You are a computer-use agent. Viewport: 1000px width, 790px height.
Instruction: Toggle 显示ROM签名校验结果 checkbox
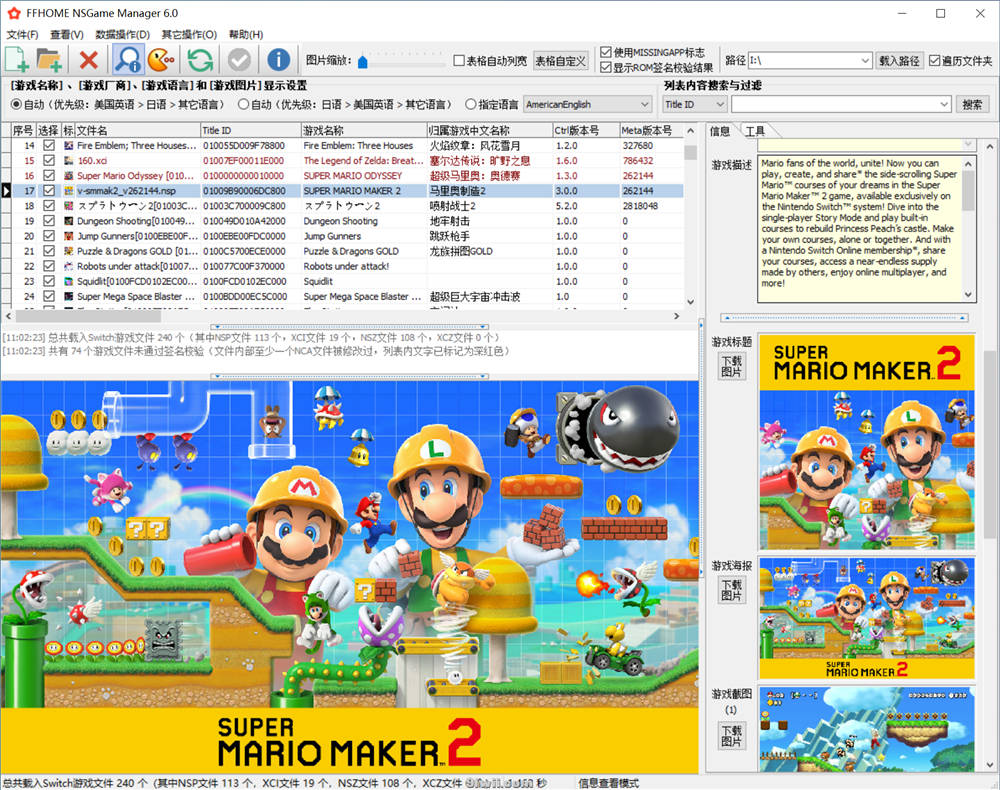coord(606,67)
